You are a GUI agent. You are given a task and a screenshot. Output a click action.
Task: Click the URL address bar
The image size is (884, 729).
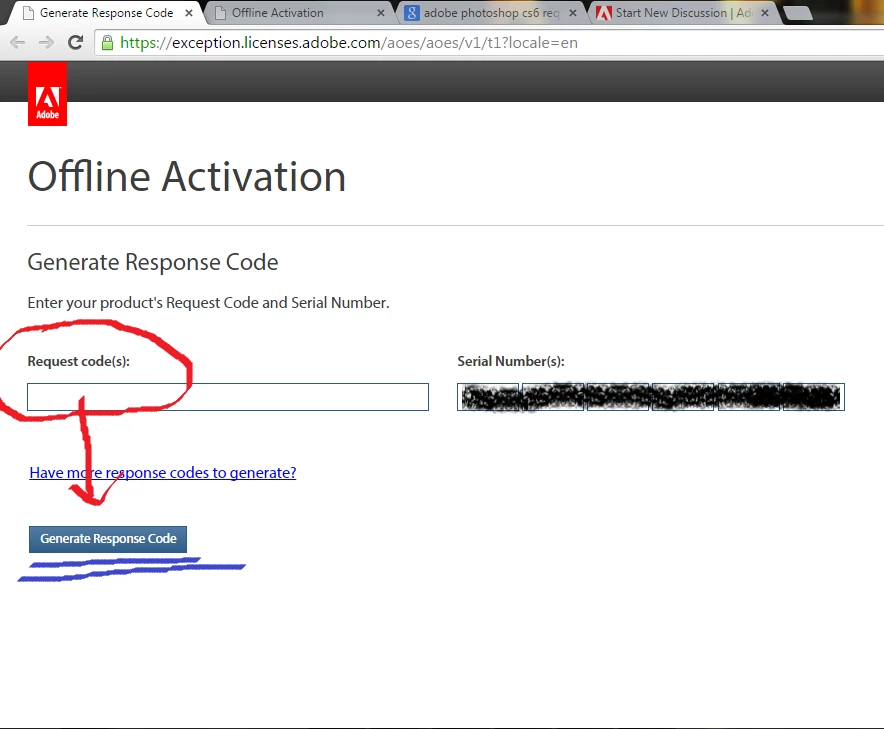coord(489,43)
